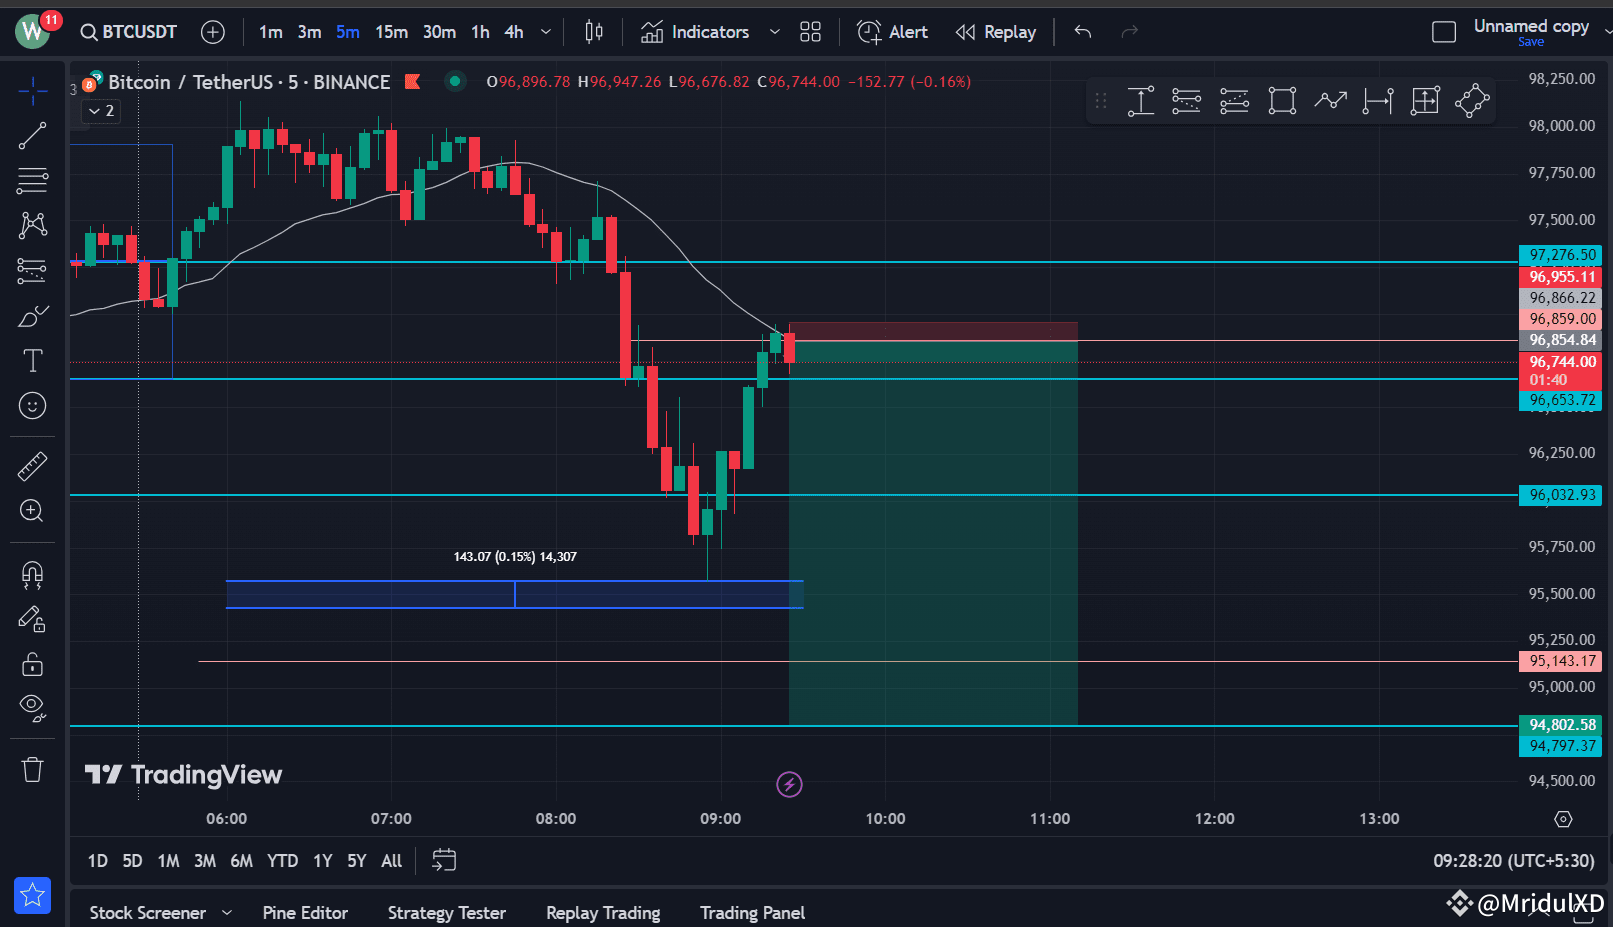
Task: Open price scale settings gear
Action: pyautogui.click(x=1564, y=819)
